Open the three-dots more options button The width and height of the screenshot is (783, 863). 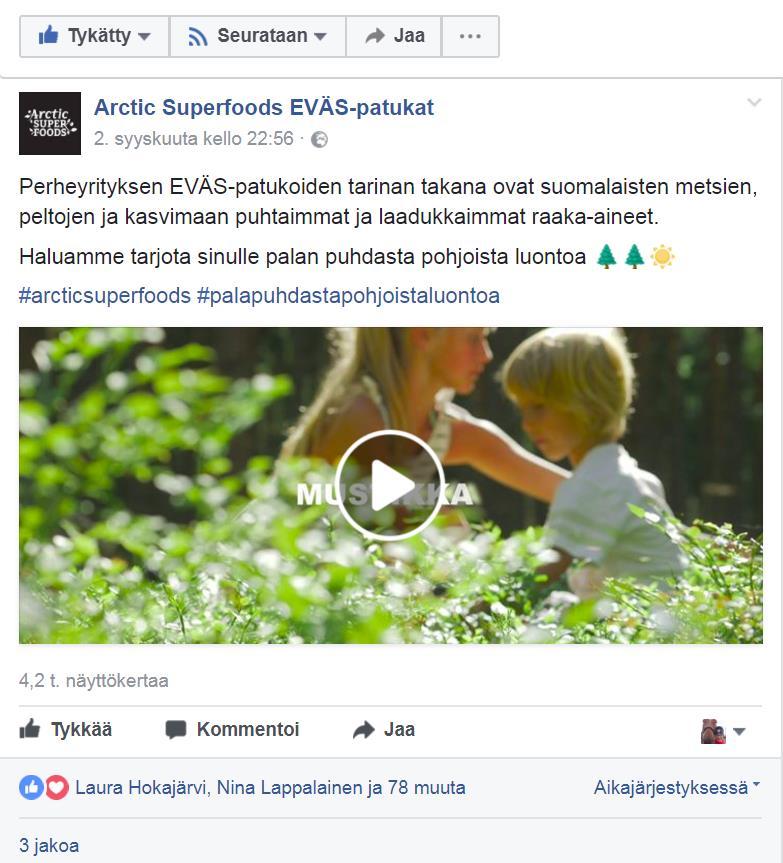click(470, 36)
